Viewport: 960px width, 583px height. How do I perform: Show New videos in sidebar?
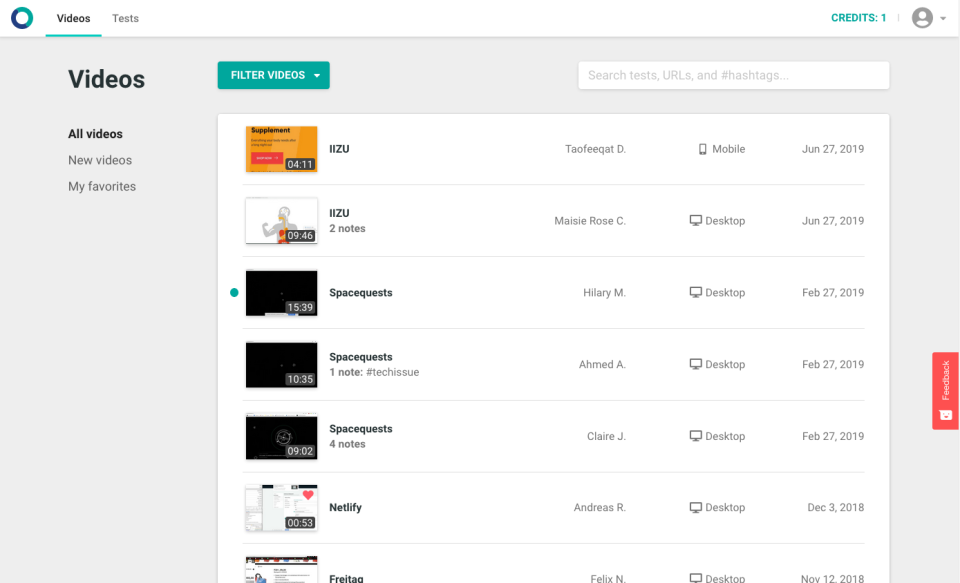[x=100, y=160]
